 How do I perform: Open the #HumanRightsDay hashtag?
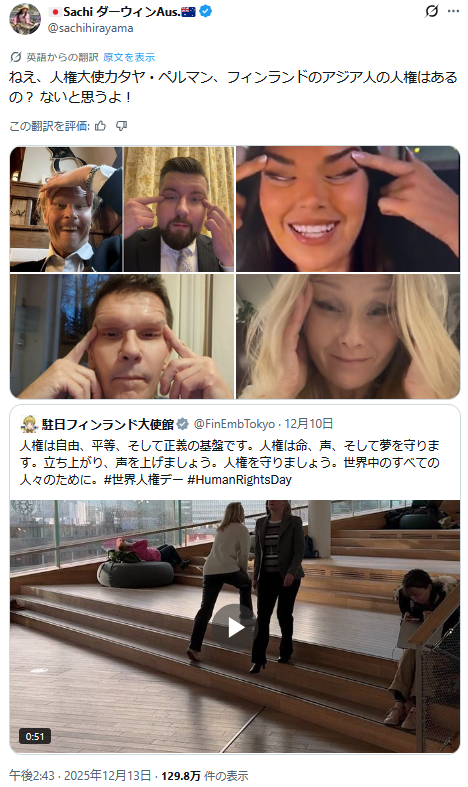240,480
